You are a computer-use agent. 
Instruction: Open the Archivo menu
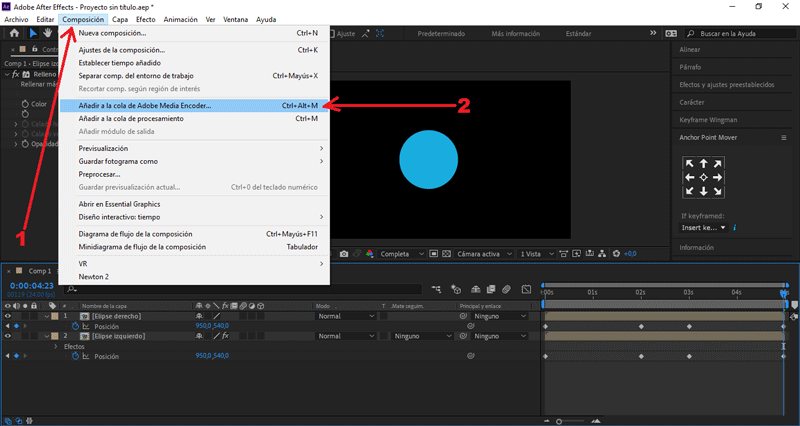[16, 19]
